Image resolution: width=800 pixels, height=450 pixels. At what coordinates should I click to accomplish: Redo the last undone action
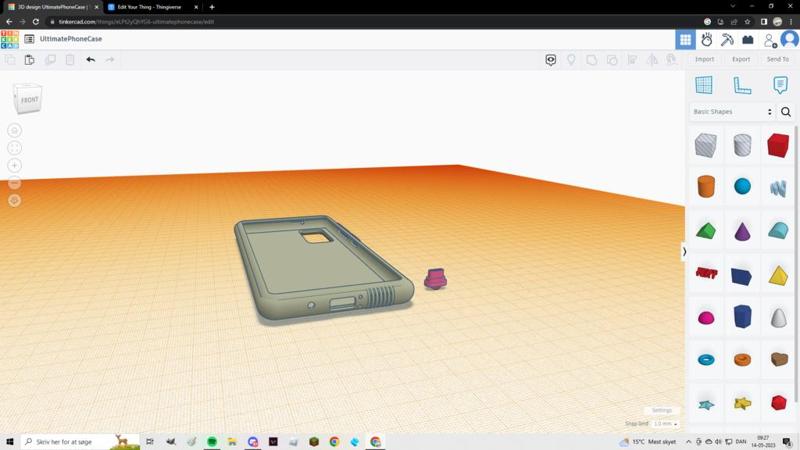(110, 60)
